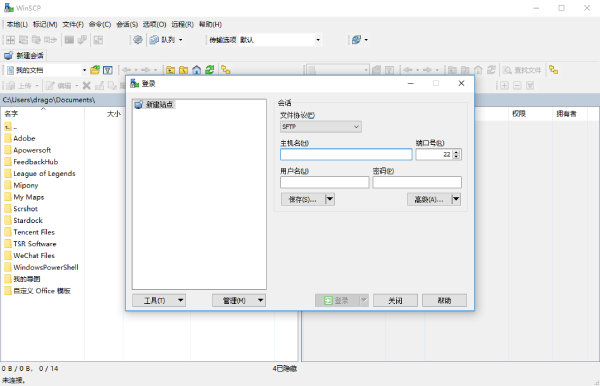Expand the Save (保存) button dropdown arrow
The width and height of the screenshot is (600, 386).
[330, 199]
